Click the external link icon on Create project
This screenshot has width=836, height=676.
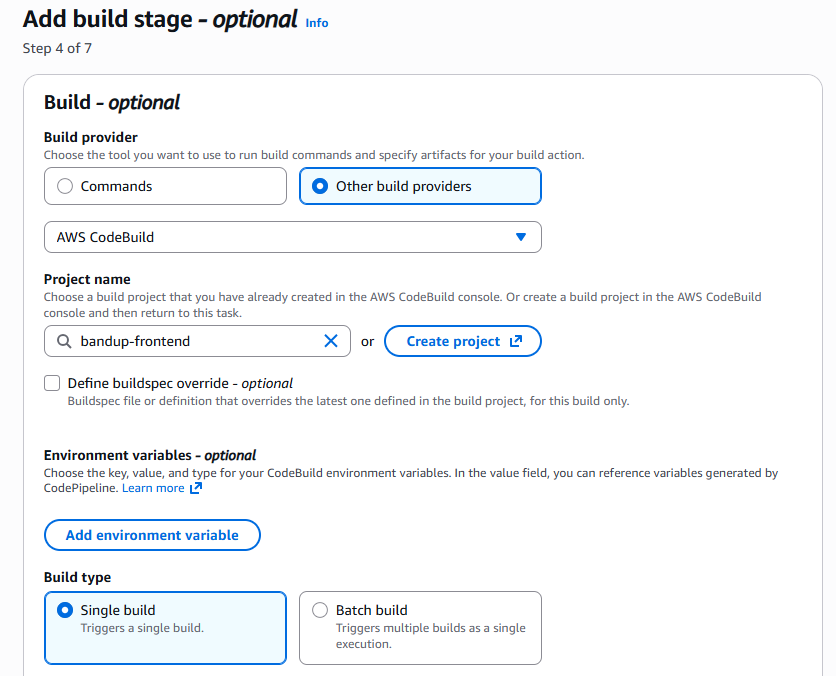click(516, 341)
